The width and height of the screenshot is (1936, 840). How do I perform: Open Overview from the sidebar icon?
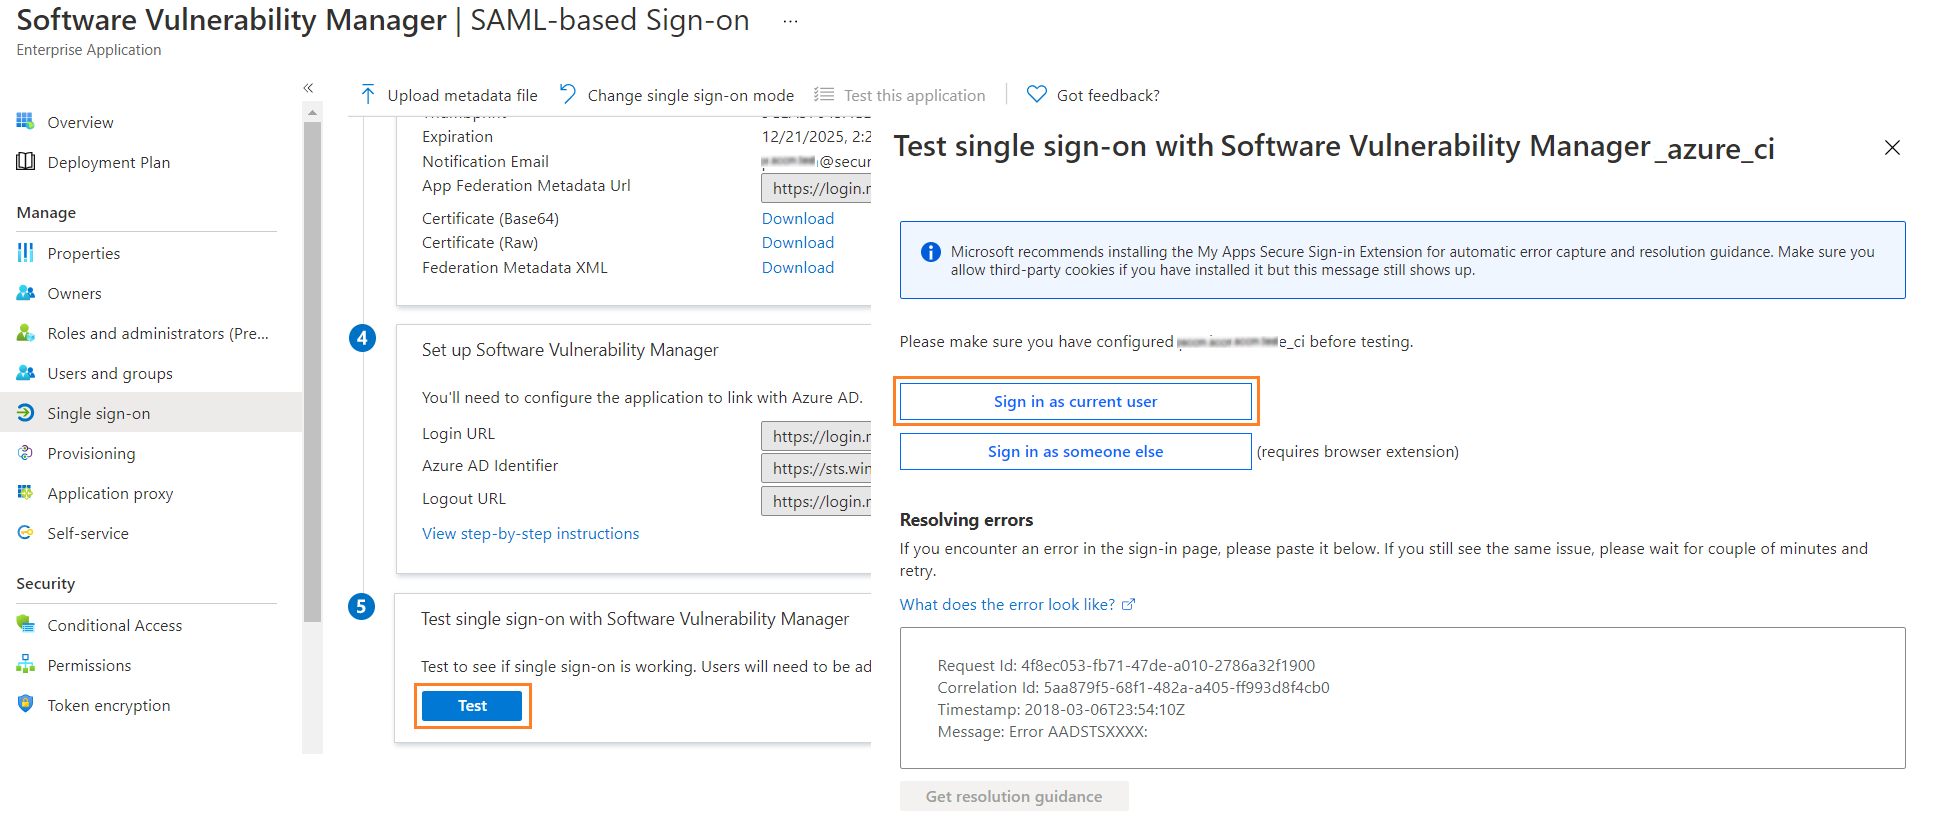[x=26, y=122]
